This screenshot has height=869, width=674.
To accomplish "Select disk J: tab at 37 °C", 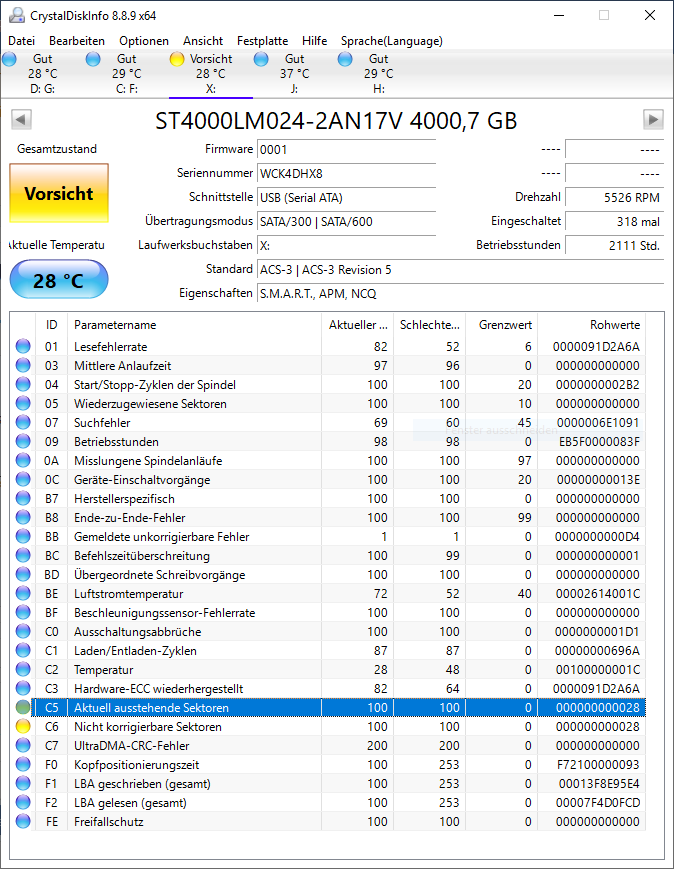I will pos(294,74).
